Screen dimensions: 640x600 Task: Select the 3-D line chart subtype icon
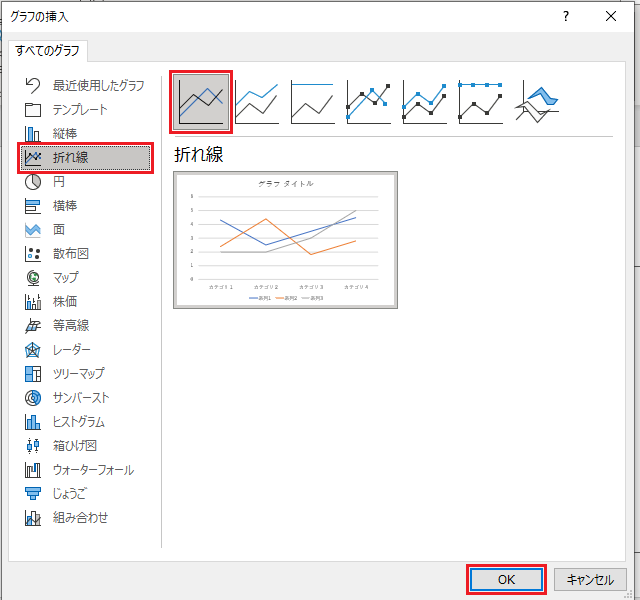[537, 102]
